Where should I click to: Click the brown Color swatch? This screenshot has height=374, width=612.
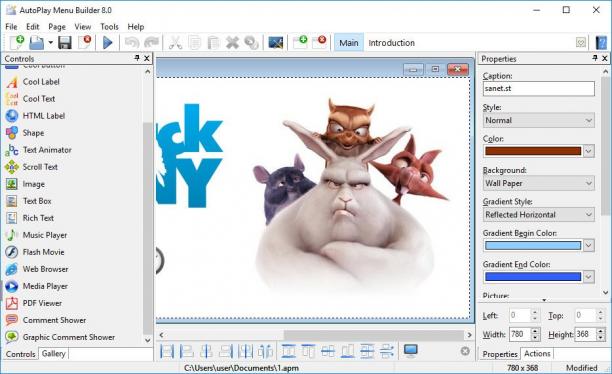click(533, 151)
